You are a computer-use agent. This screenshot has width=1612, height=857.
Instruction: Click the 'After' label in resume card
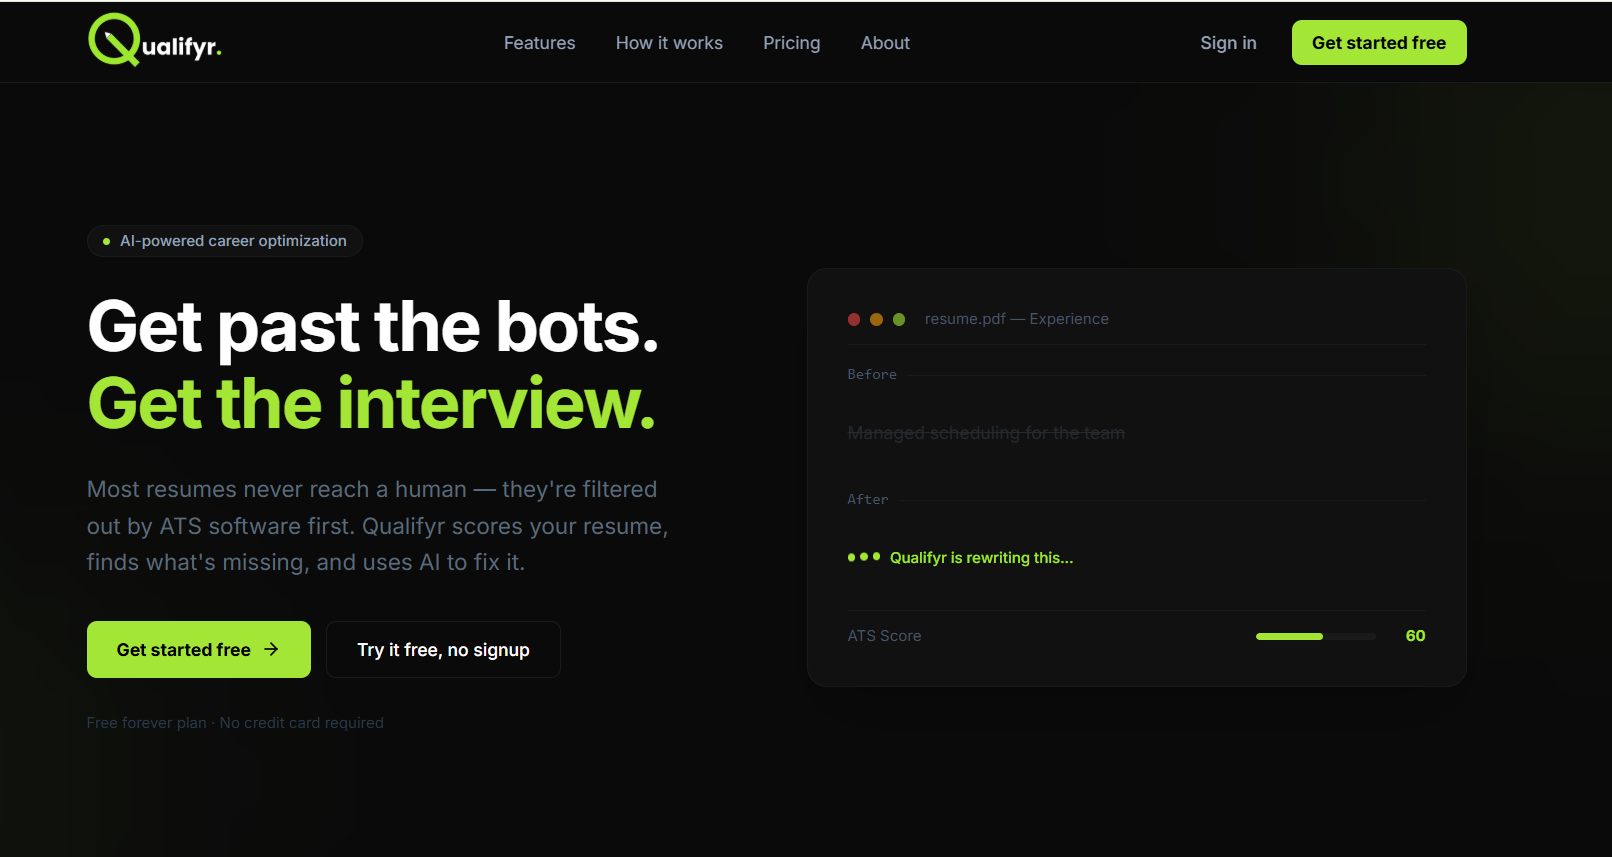pyautogui.click(x=868, y=499)
